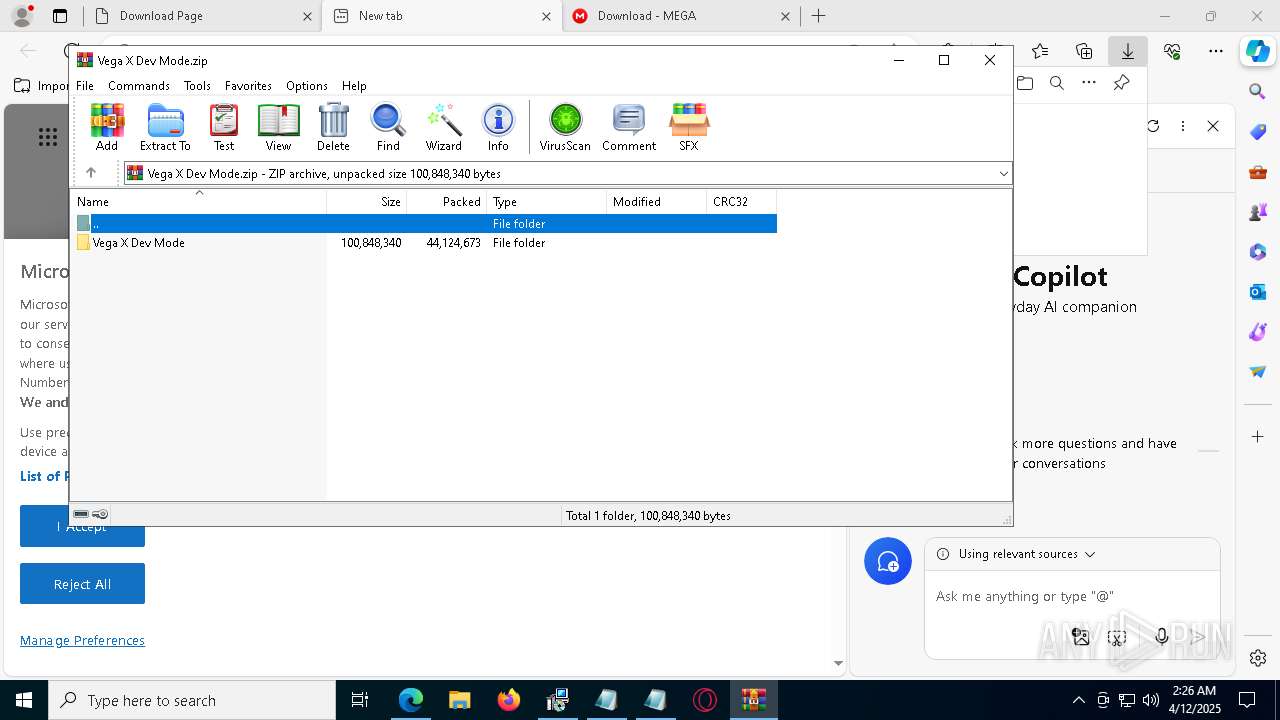This screenshot has height=720, width=1280.
Task: Go up one level arrow in WinRAR
Action: pyautogui.click(x=91, y=173)
